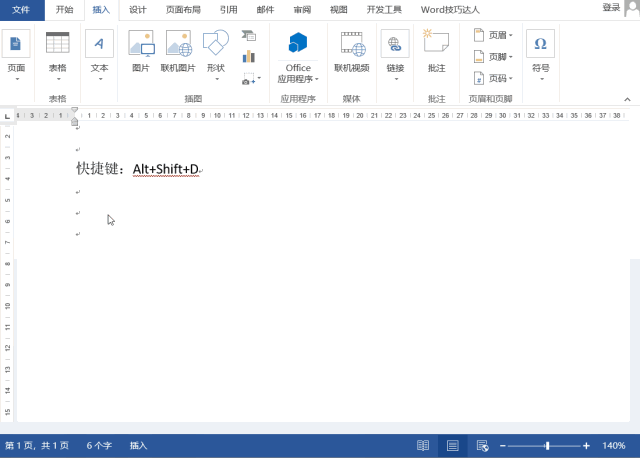640x458 pixels.
Task: Open dropdown arrow under 文本
Action: click(x=100, y=79)
